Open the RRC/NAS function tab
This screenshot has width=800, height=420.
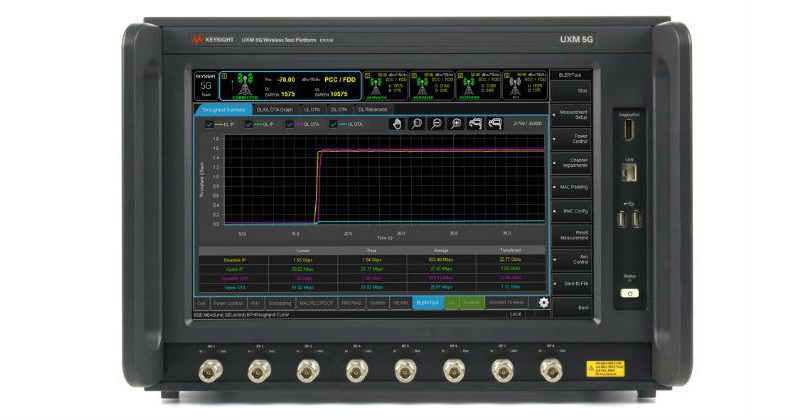351,303
